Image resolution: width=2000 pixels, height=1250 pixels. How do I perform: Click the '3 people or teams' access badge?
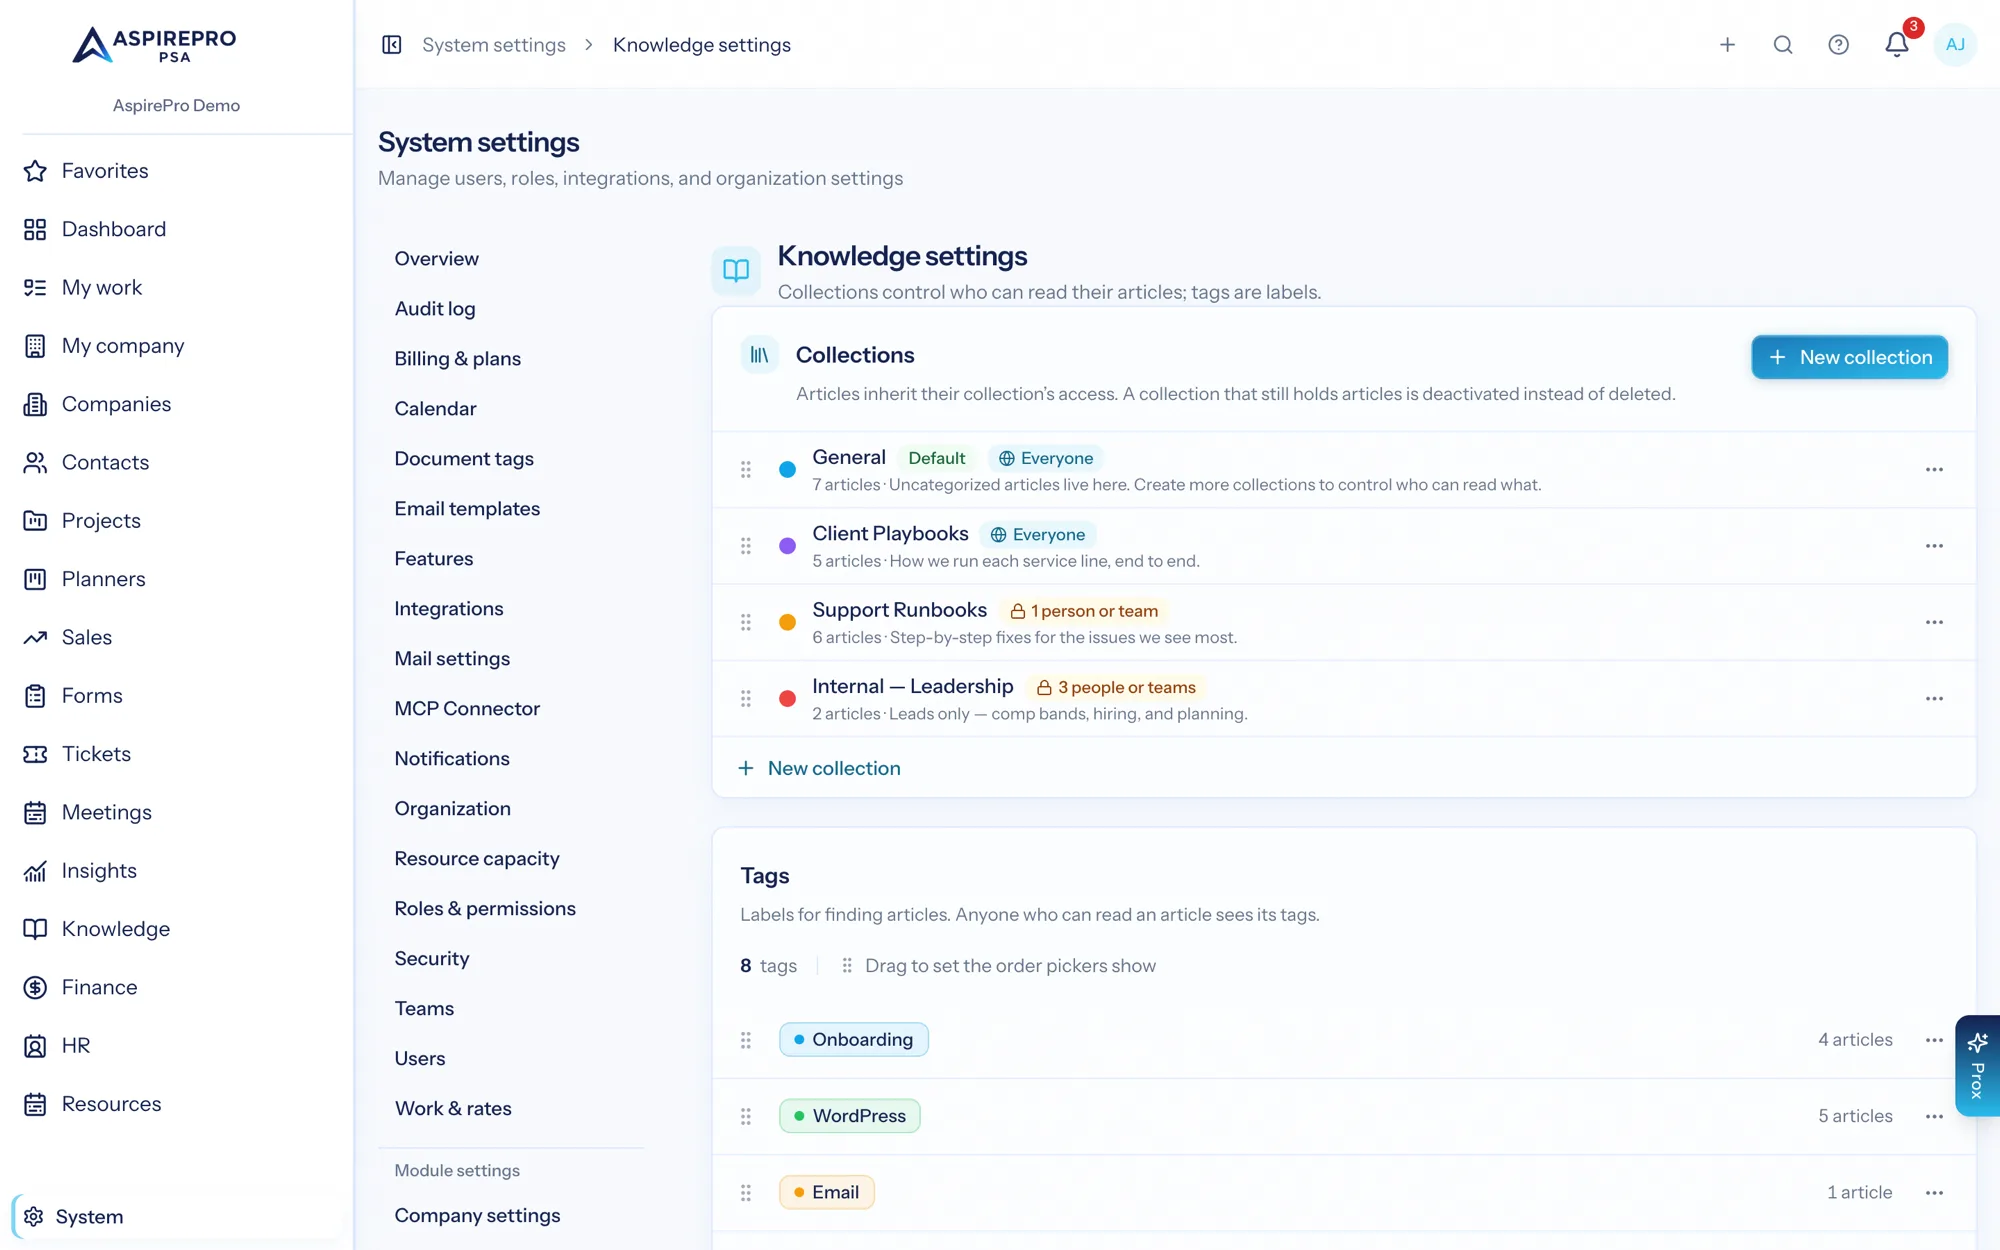1116,688
